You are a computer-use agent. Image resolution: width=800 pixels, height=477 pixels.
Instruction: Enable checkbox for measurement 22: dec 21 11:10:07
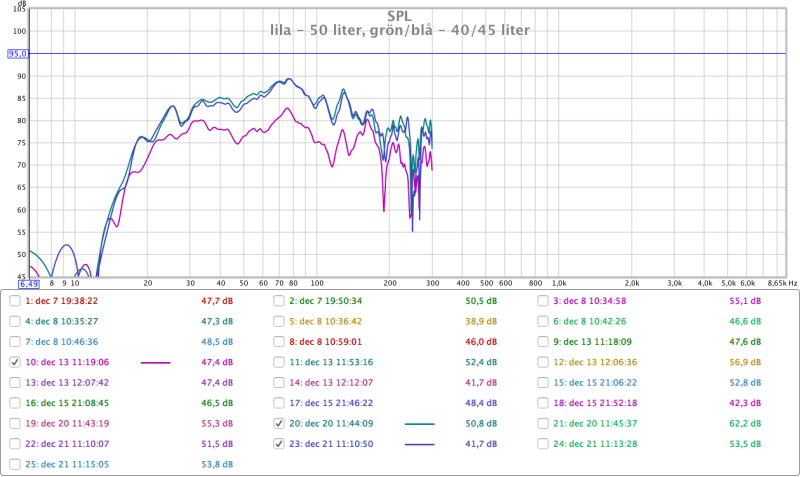point(15,444)
